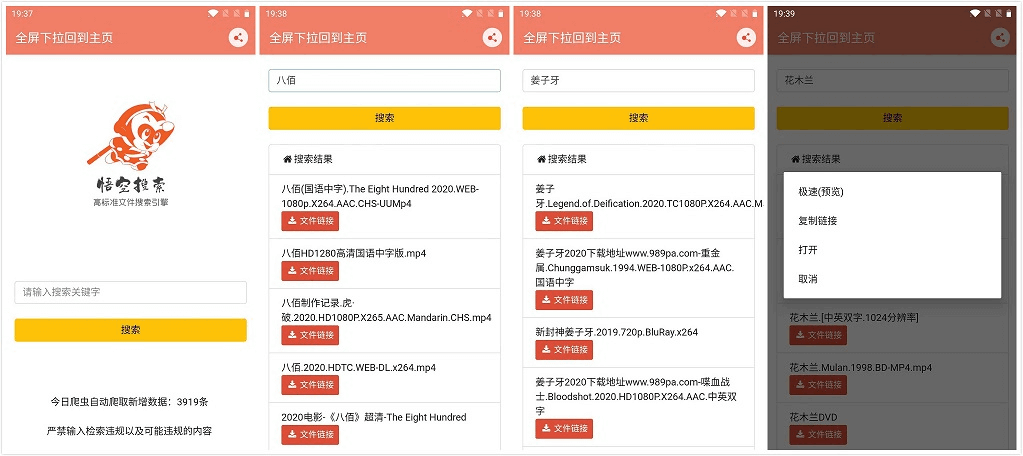Image resolution: width=1023 pixels, height=456 pixels.
Task: Open 文件链接 for 2020电影-《八佰》超清
Action: click(310, 434)
